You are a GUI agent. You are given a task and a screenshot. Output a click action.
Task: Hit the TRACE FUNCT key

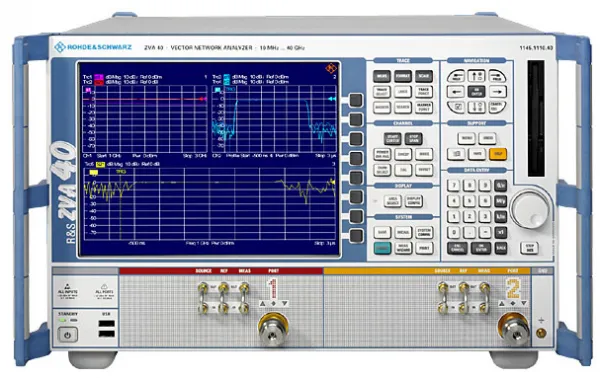coord(424,91)
